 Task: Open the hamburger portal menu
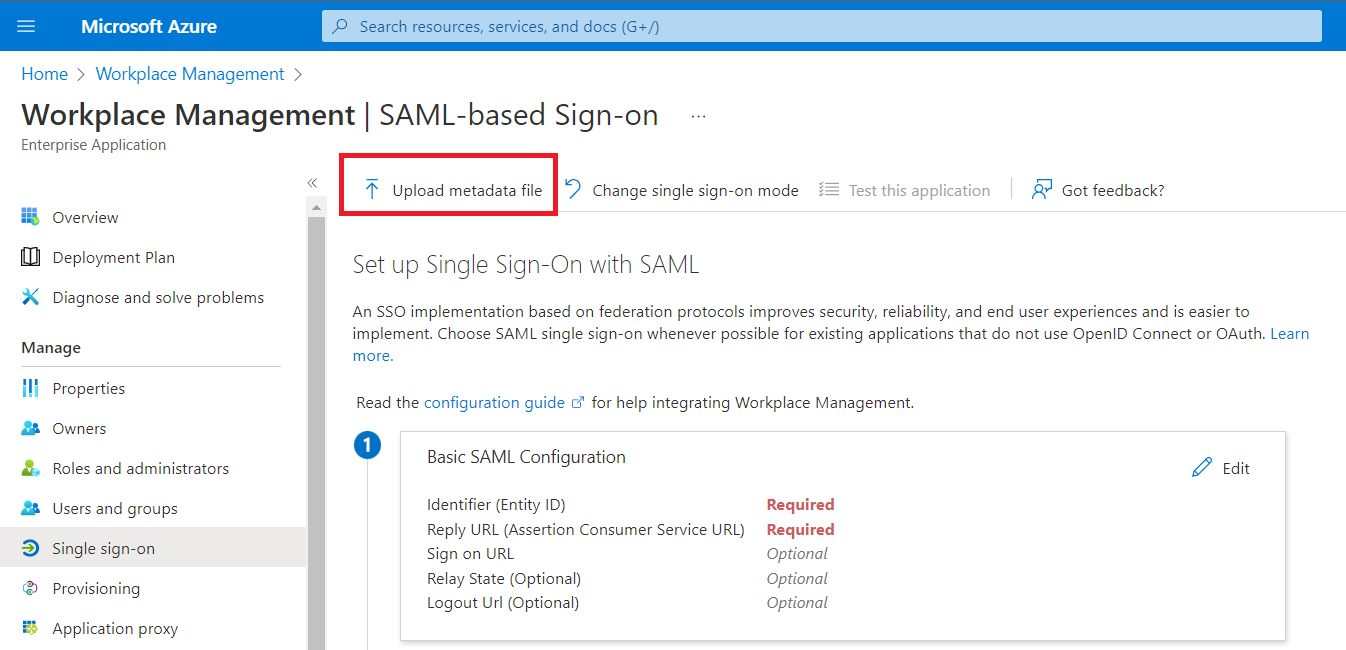click(27, 26)
